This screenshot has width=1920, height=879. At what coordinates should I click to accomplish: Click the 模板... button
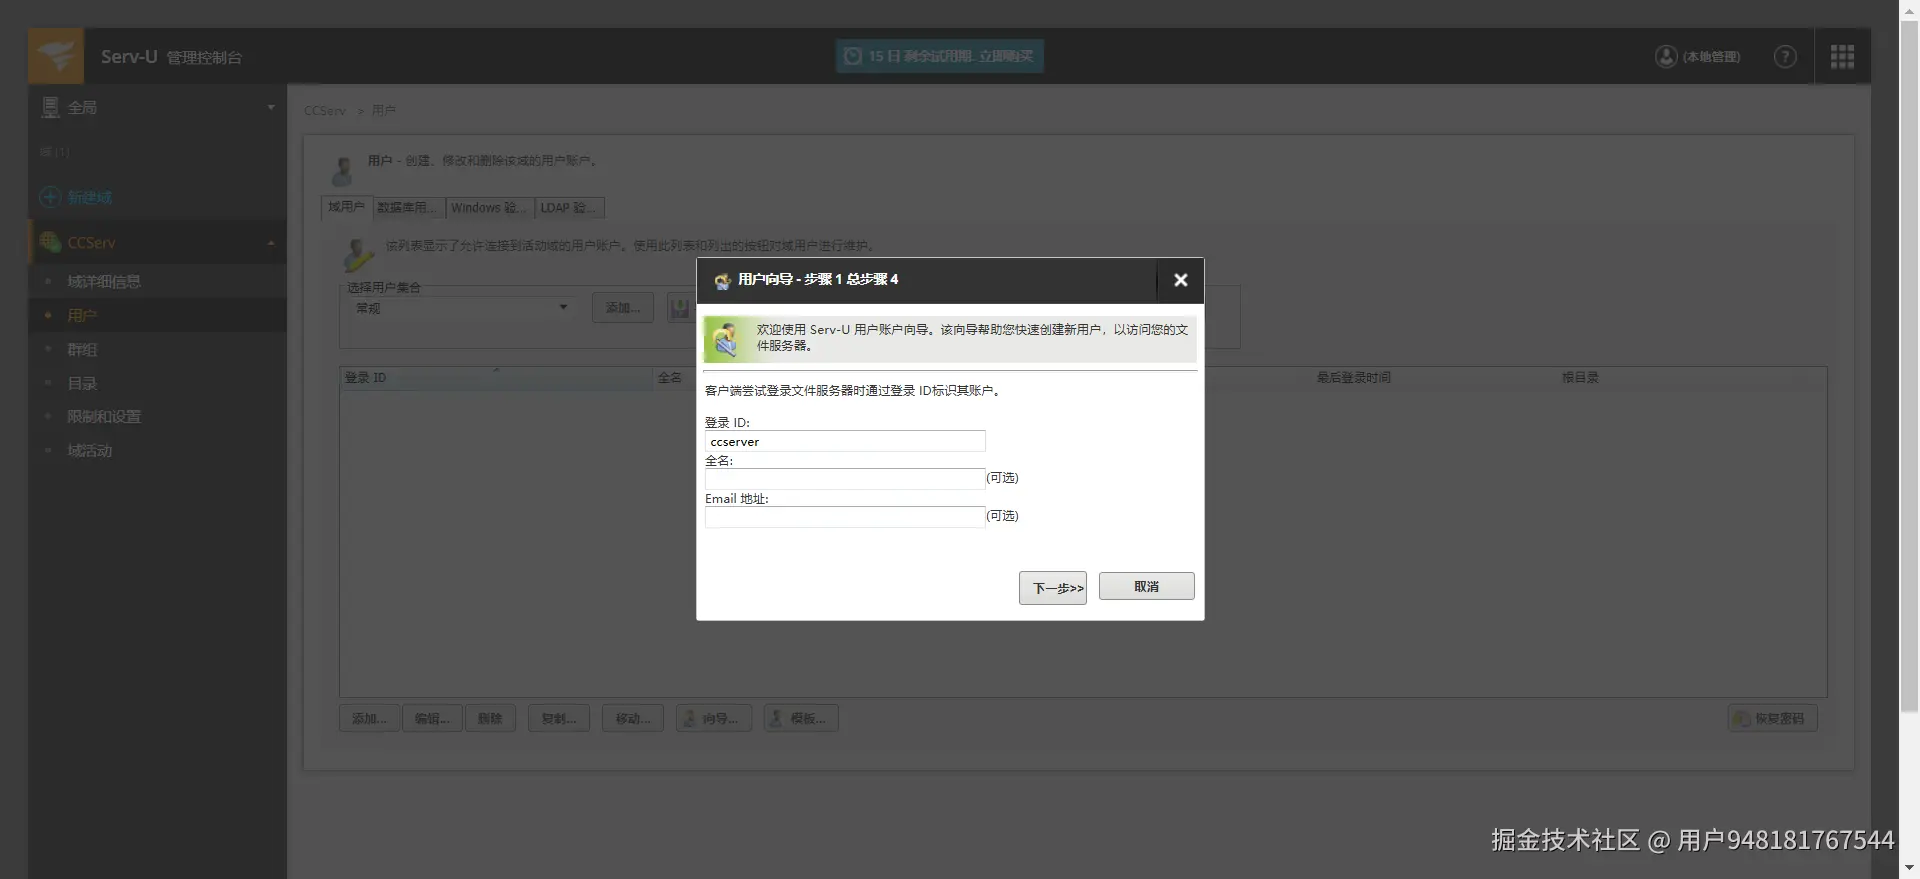click(x=801, y=719)
